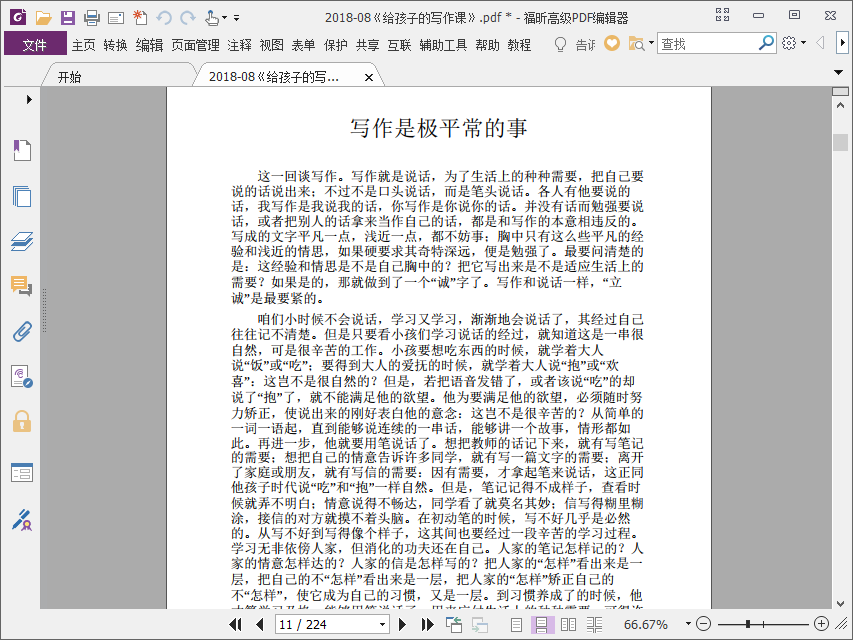Open the Foxit app logo menu

[18, 17]
